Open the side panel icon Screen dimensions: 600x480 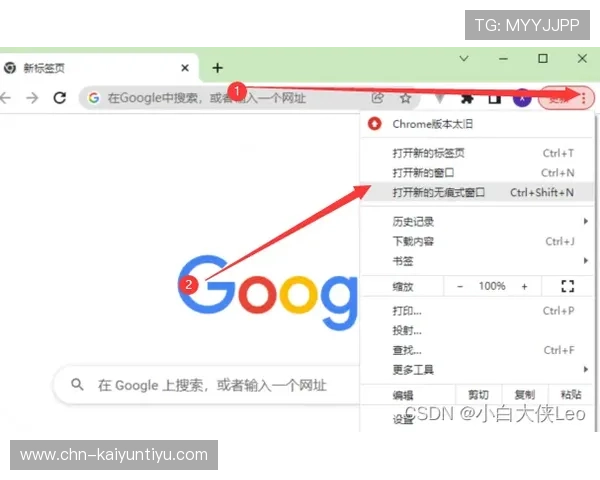click(x=494, y=99)
